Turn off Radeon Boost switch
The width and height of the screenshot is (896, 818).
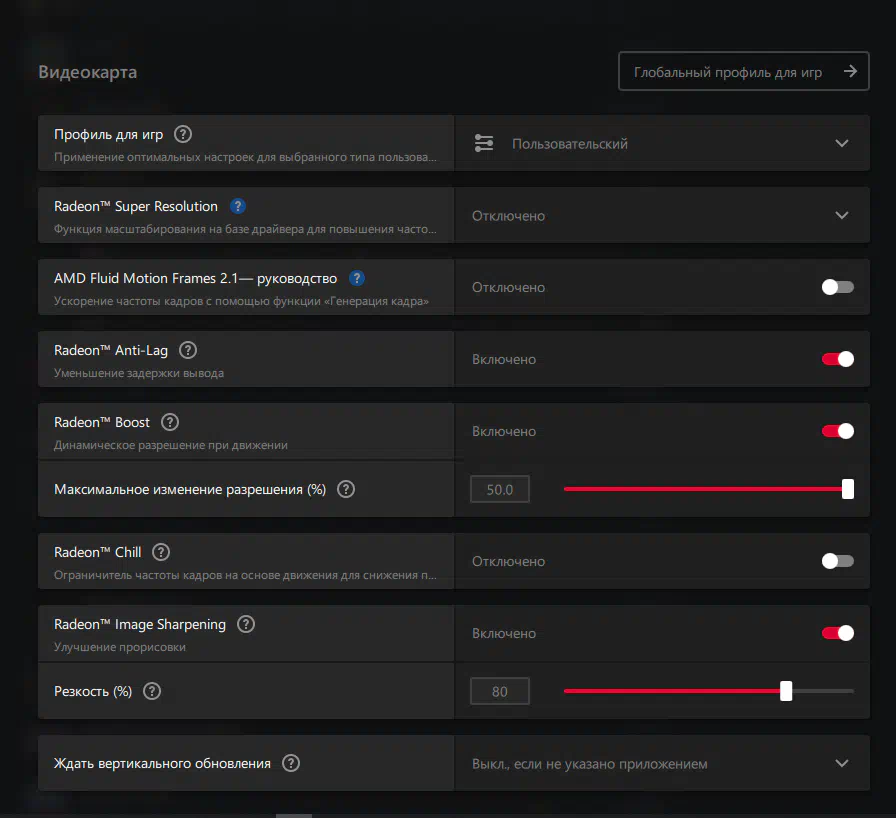[x=838, y=431]
